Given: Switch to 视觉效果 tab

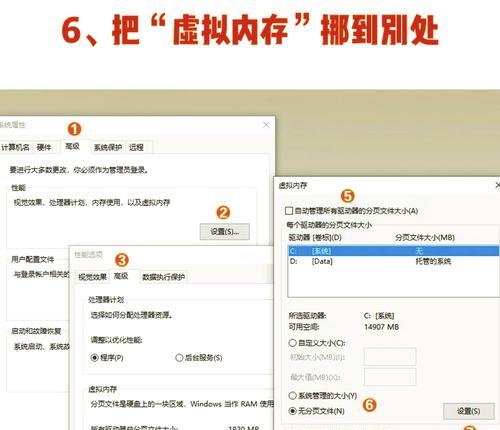Looking at the screenshot, I should click(92, 277).
